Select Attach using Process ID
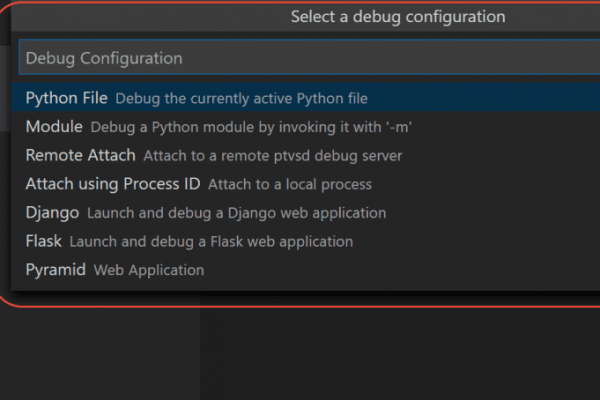 305,184
